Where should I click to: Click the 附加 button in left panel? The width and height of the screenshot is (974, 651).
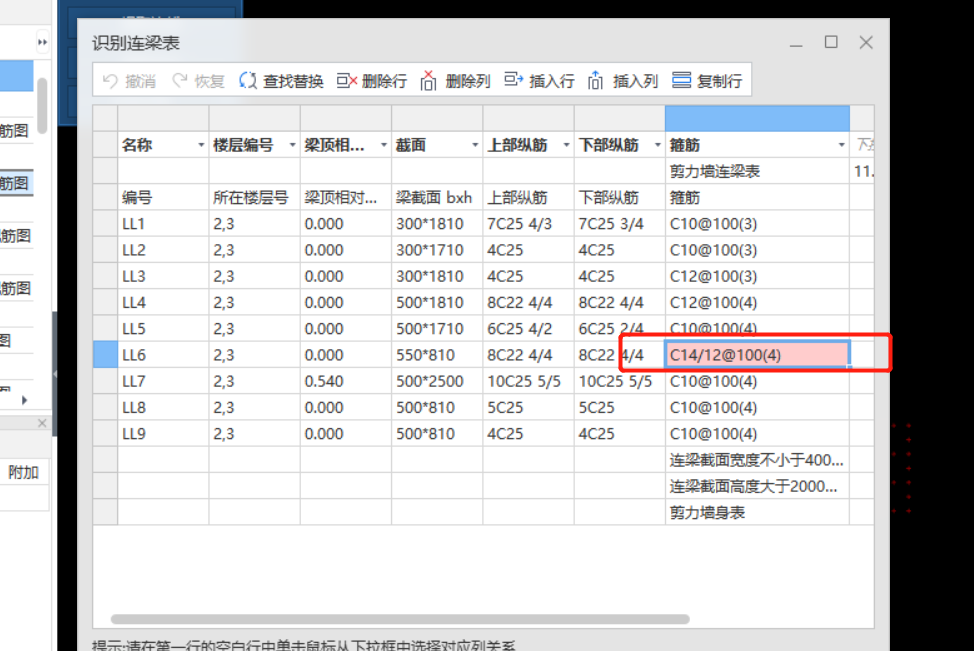pos(24,473)
